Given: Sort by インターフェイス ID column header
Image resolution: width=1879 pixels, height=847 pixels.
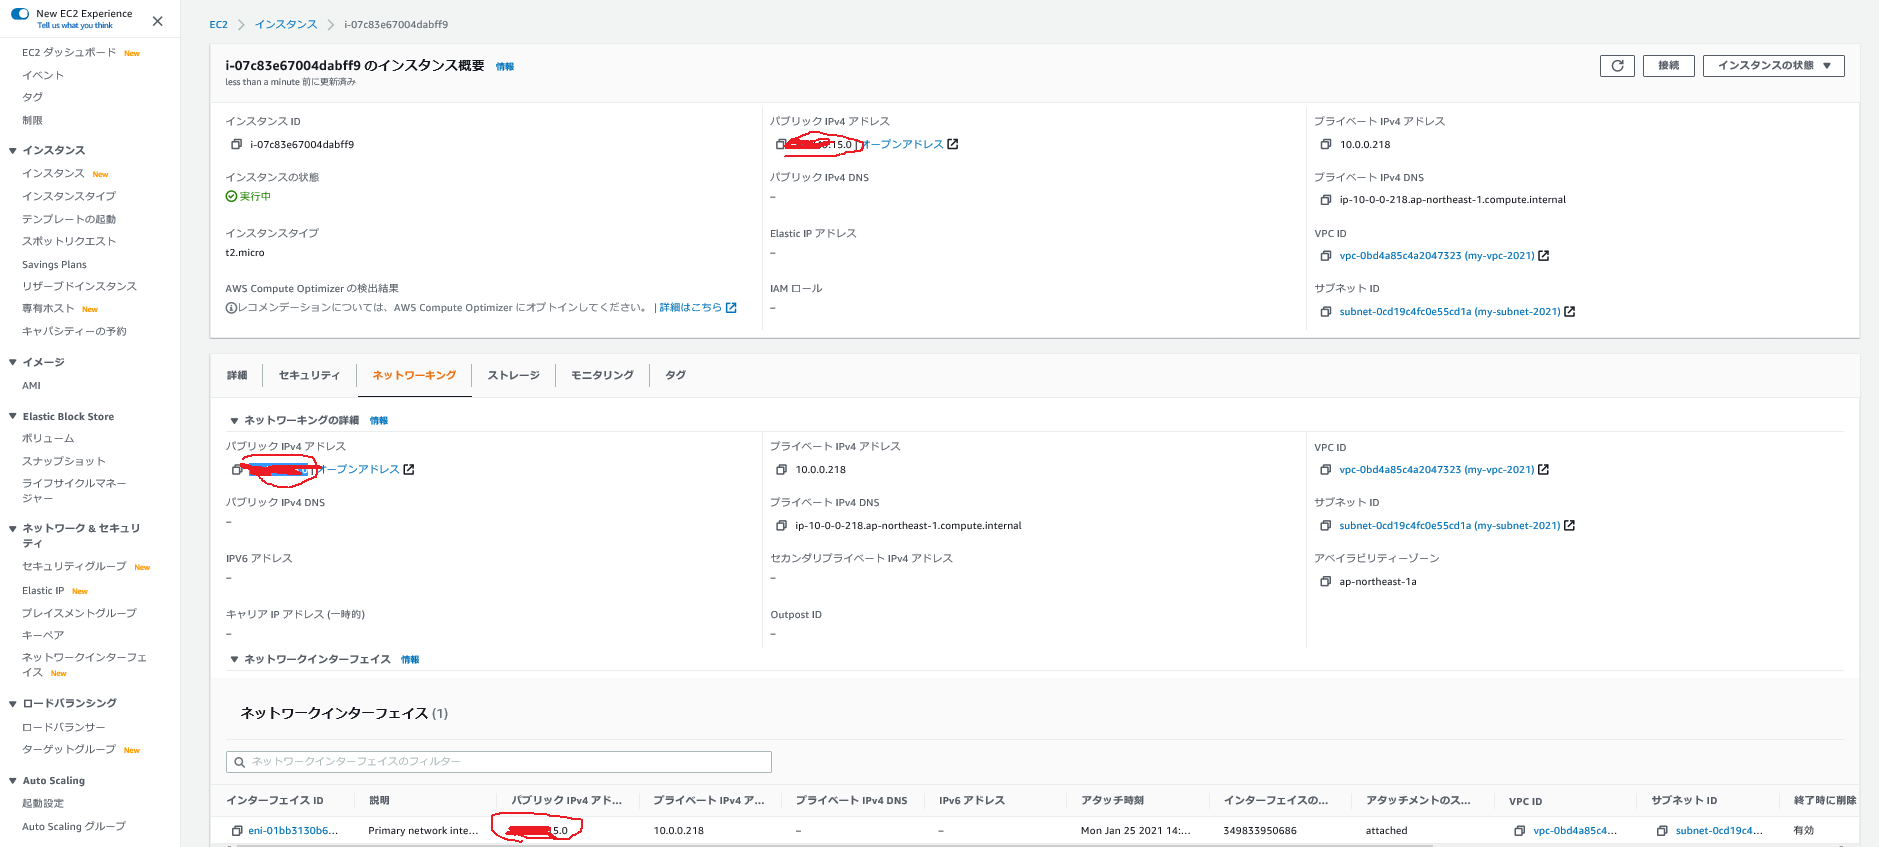Looking at the screenshot, I should [275, 801].
